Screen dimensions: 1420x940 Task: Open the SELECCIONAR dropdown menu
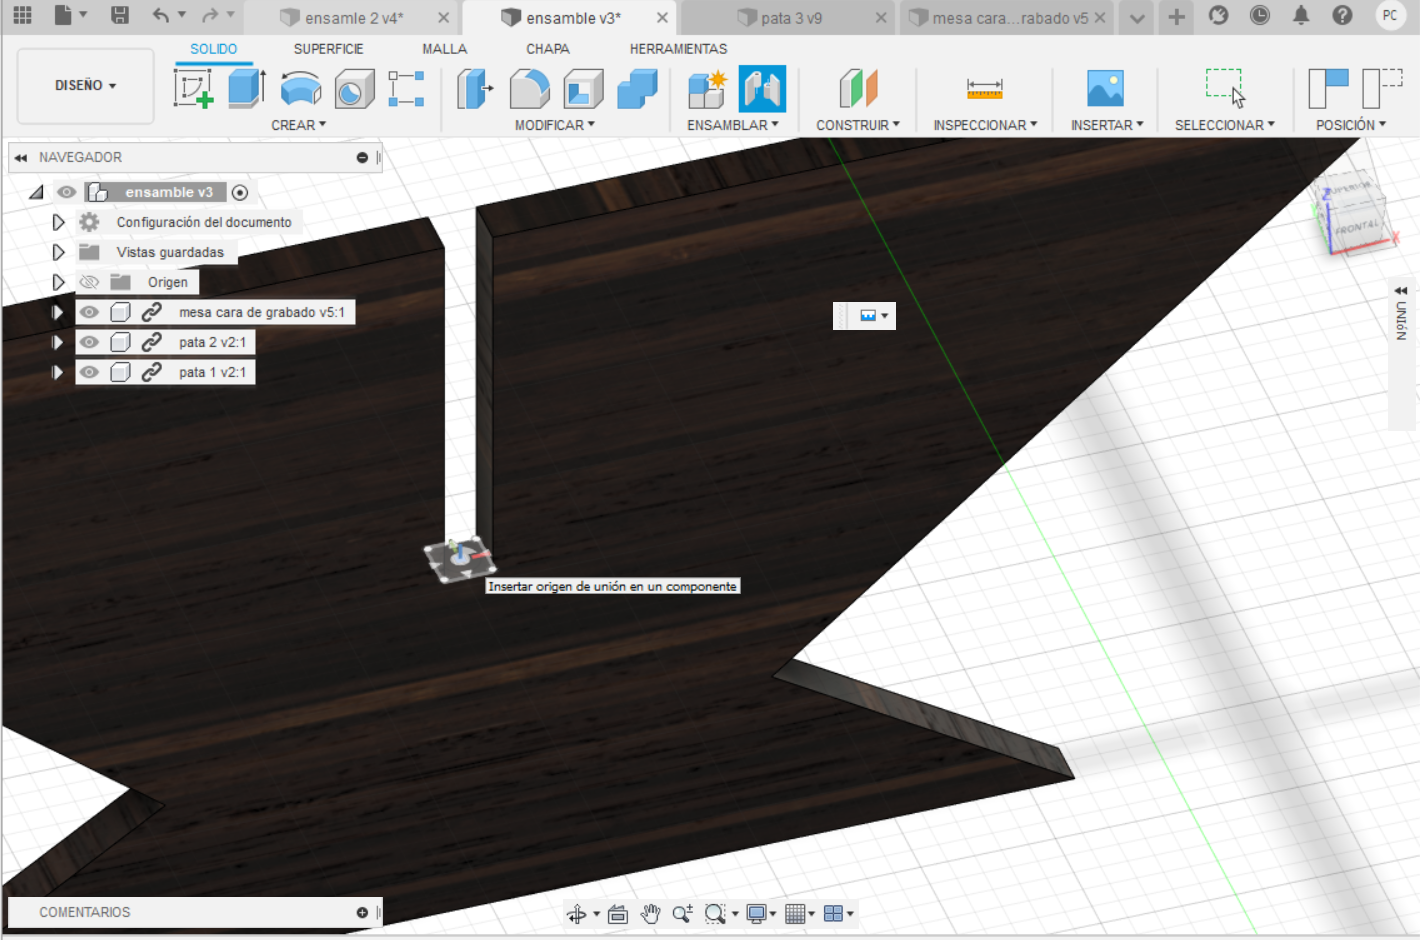click(1225, 125)
